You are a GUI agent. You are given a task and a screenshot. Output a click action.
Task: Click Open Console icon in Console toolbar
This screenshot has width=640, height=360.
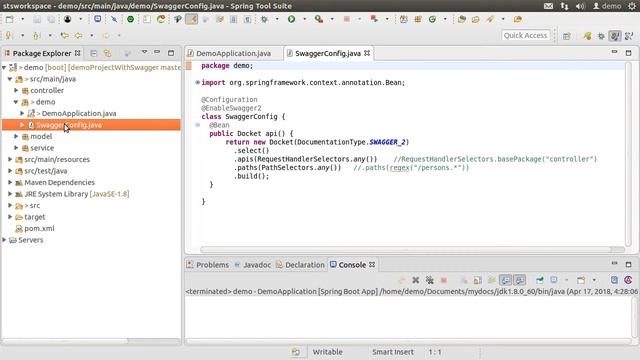[x=581, y=280]
